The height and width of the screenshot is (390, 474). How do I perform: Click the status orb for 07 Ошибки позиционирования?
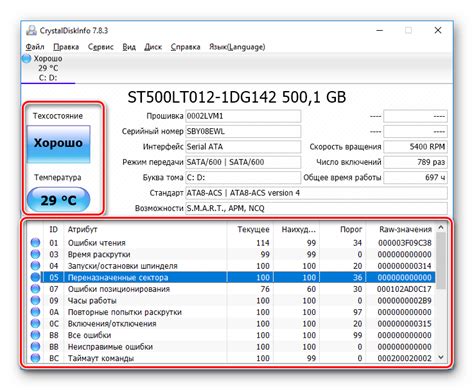[35, 289]
